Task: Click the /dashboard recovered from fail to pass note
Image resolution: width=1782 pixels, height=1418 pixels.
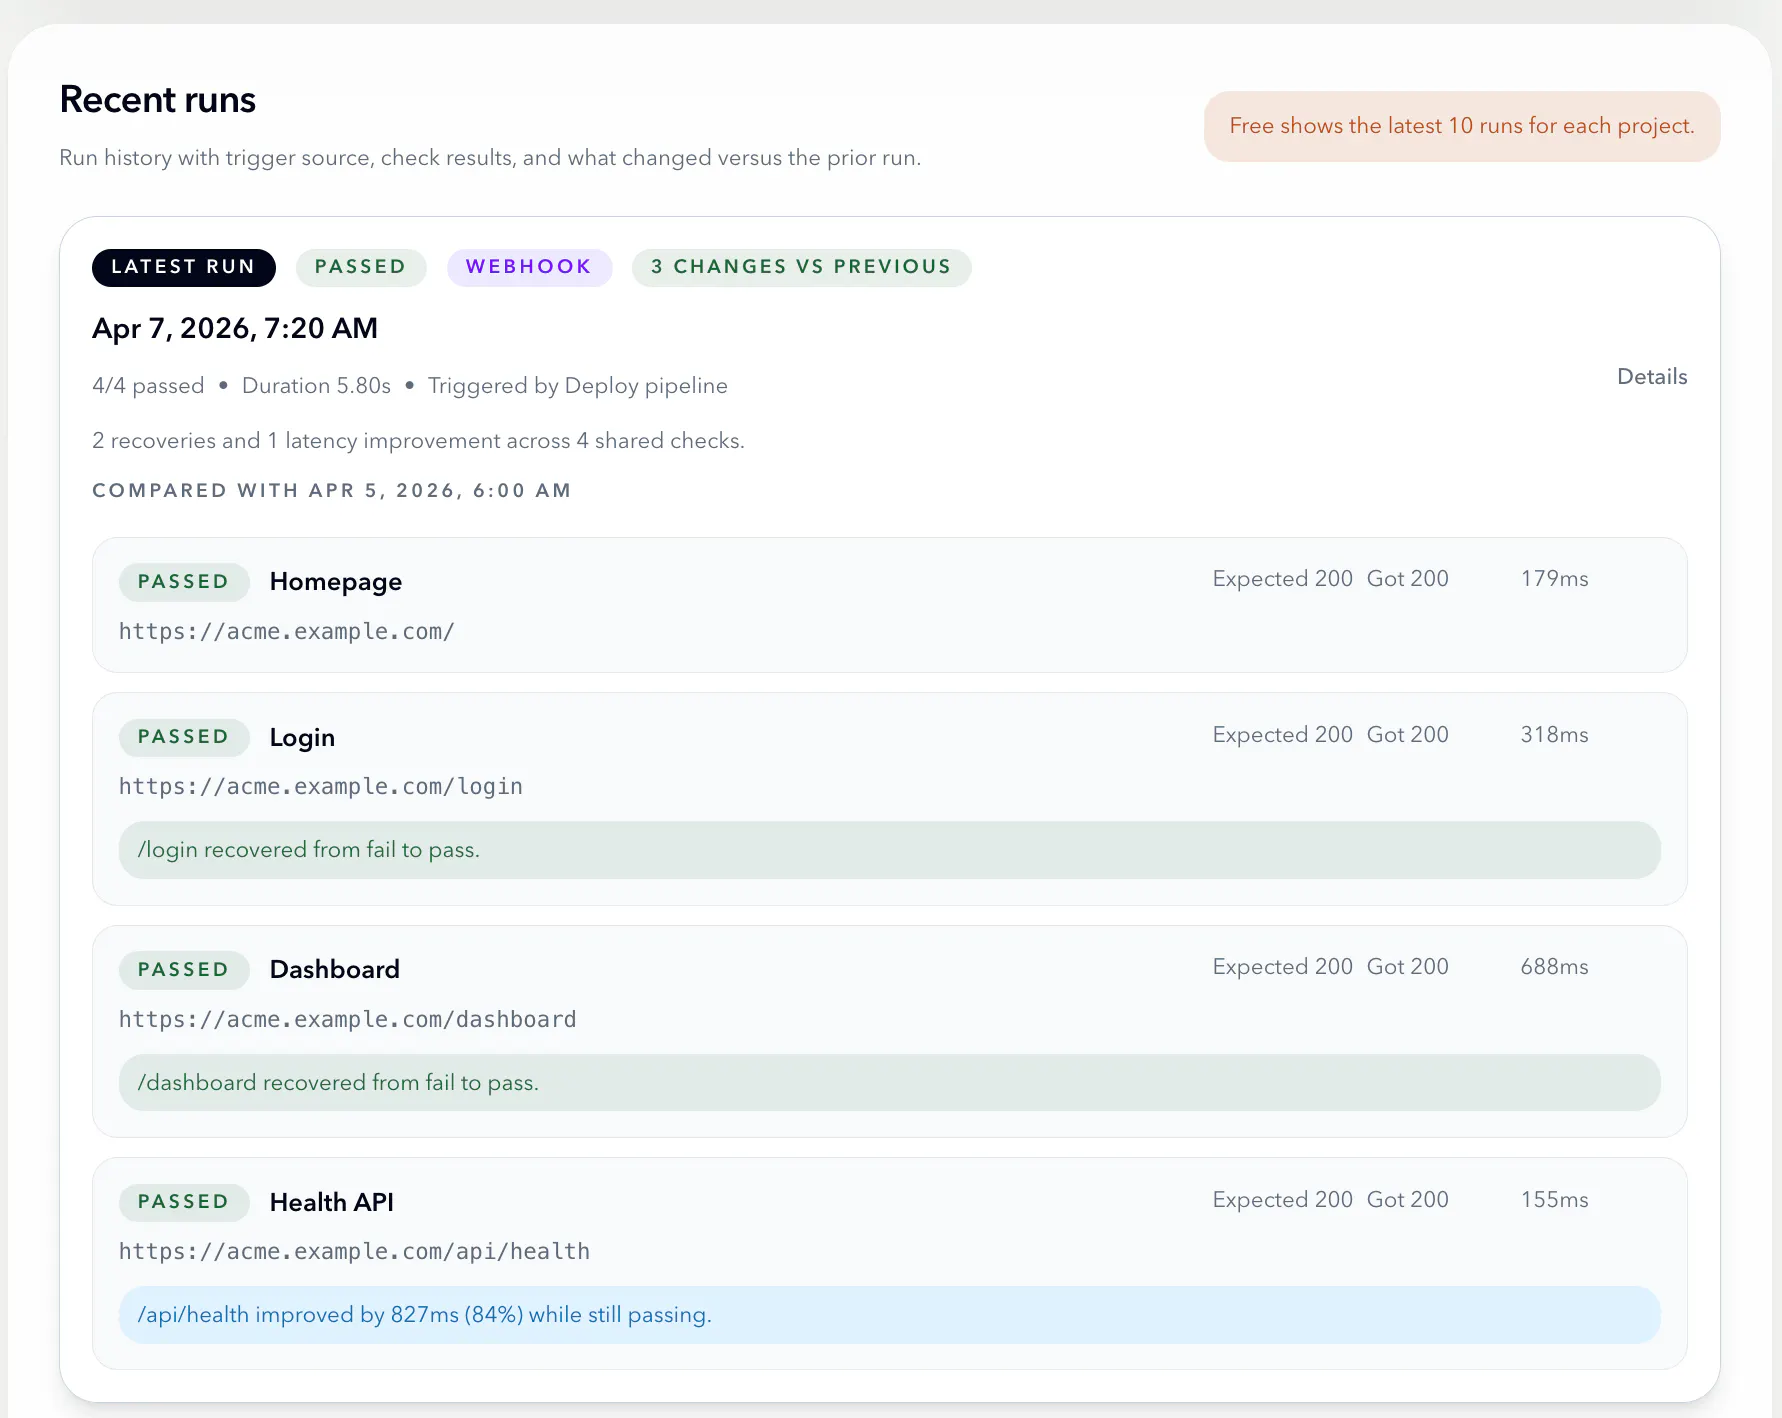Action: [x=889, y=1082]
